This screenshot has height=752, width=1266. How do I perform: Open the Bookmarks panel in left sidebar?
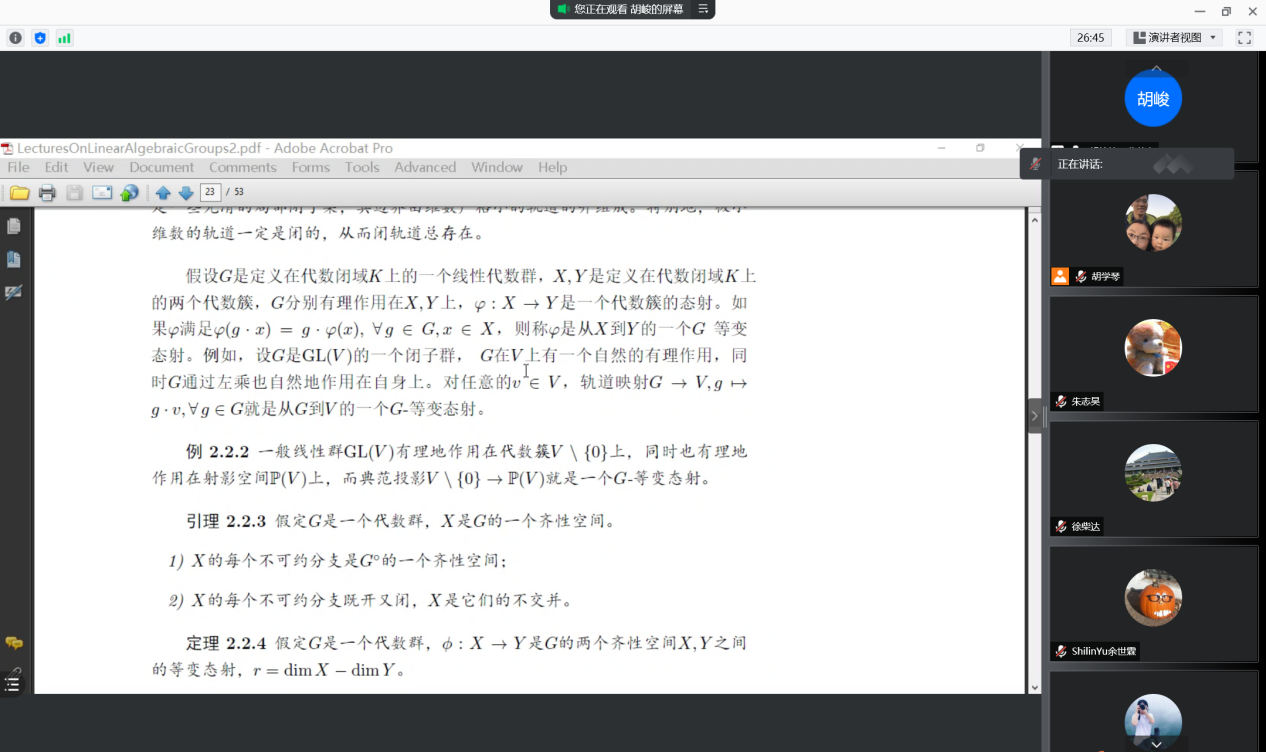14,260
